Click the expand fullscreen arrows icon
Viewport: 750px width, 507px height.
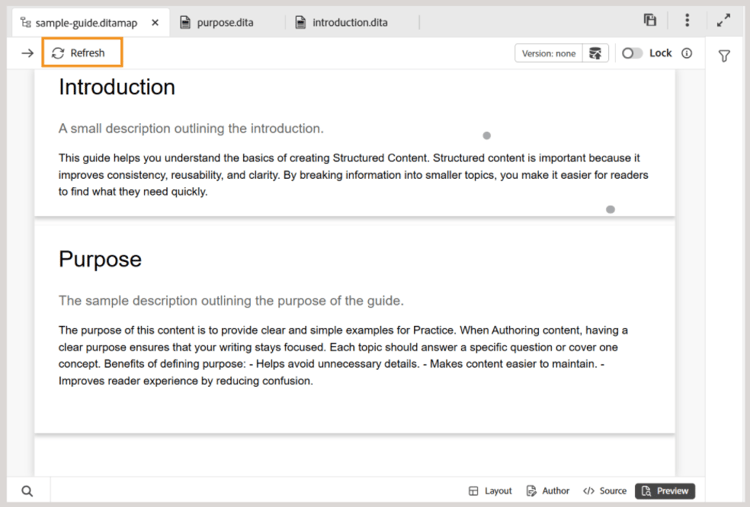[724, 20]
